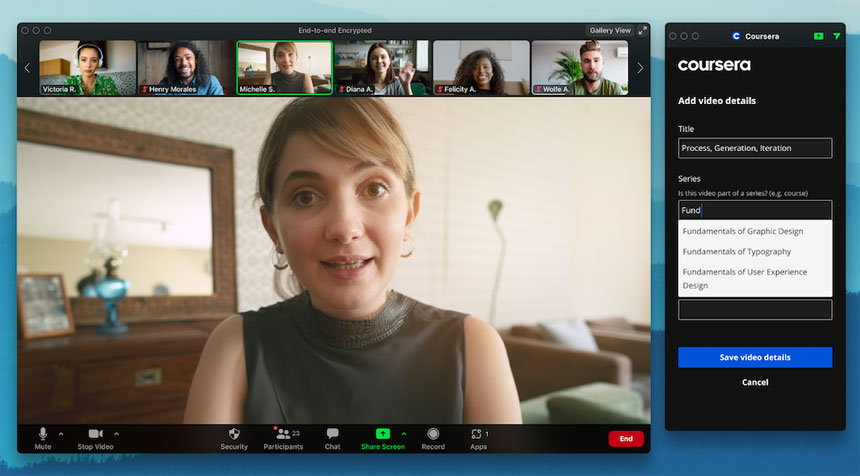Mute the microphone in Zoom toolbar
860x476 pixels.
coord(43,434)
